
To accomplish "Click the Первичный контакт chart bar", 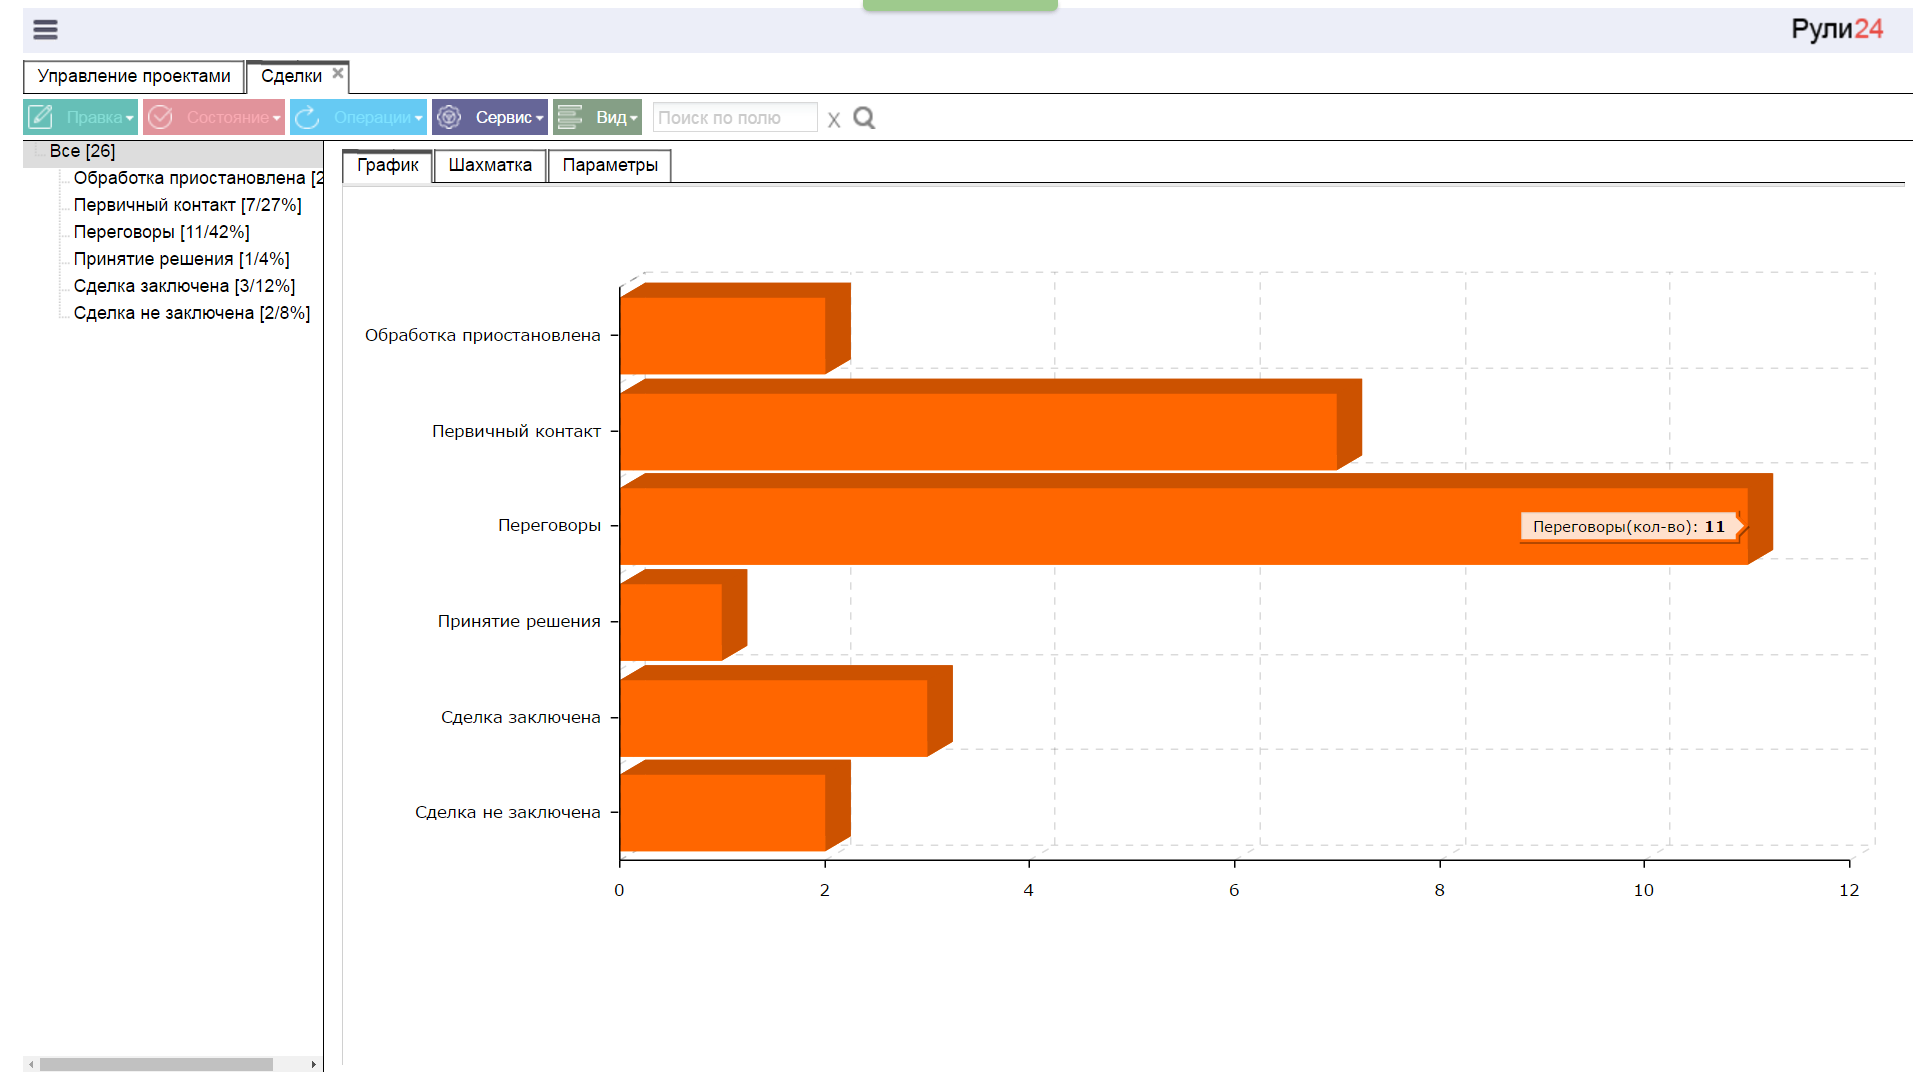I will click(x=978, y=431).
